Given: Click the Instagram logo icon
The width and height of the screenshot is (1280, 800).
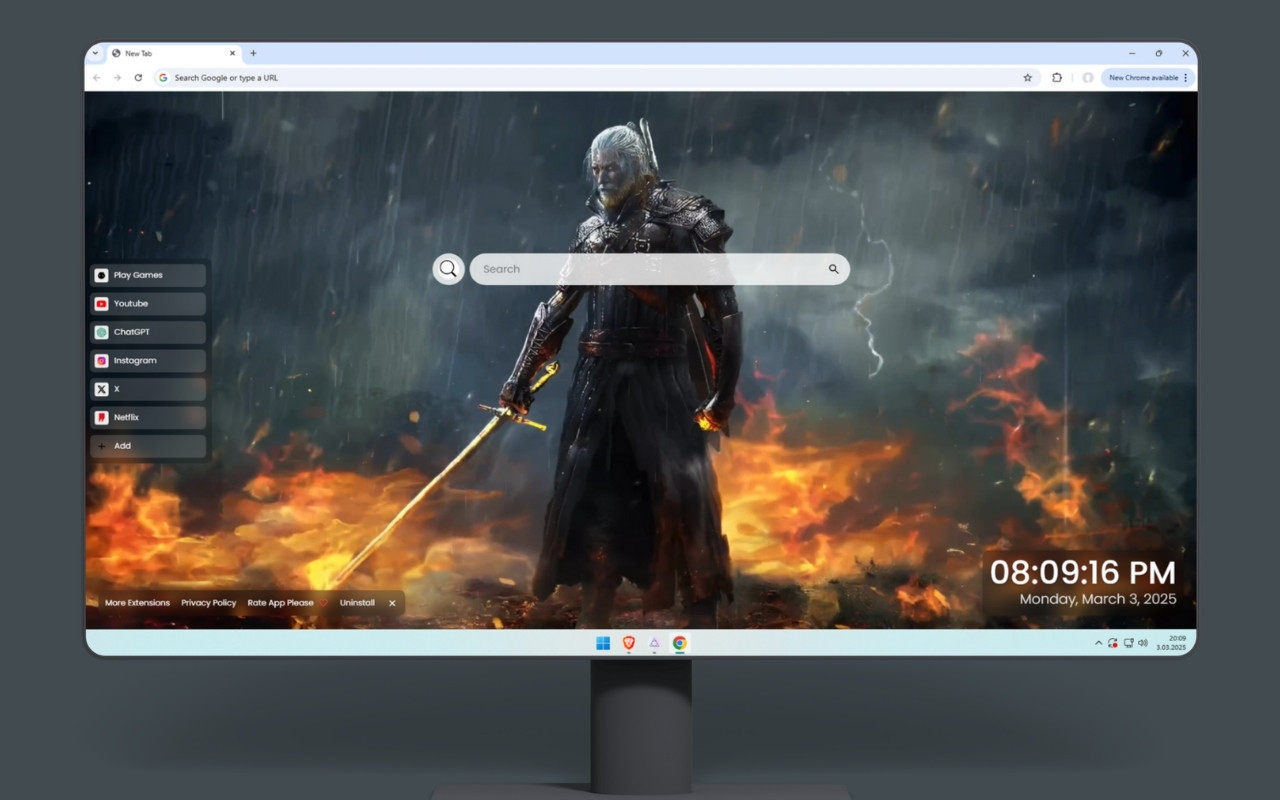Looking at the screenshot, I should click(x=101, y=360).
